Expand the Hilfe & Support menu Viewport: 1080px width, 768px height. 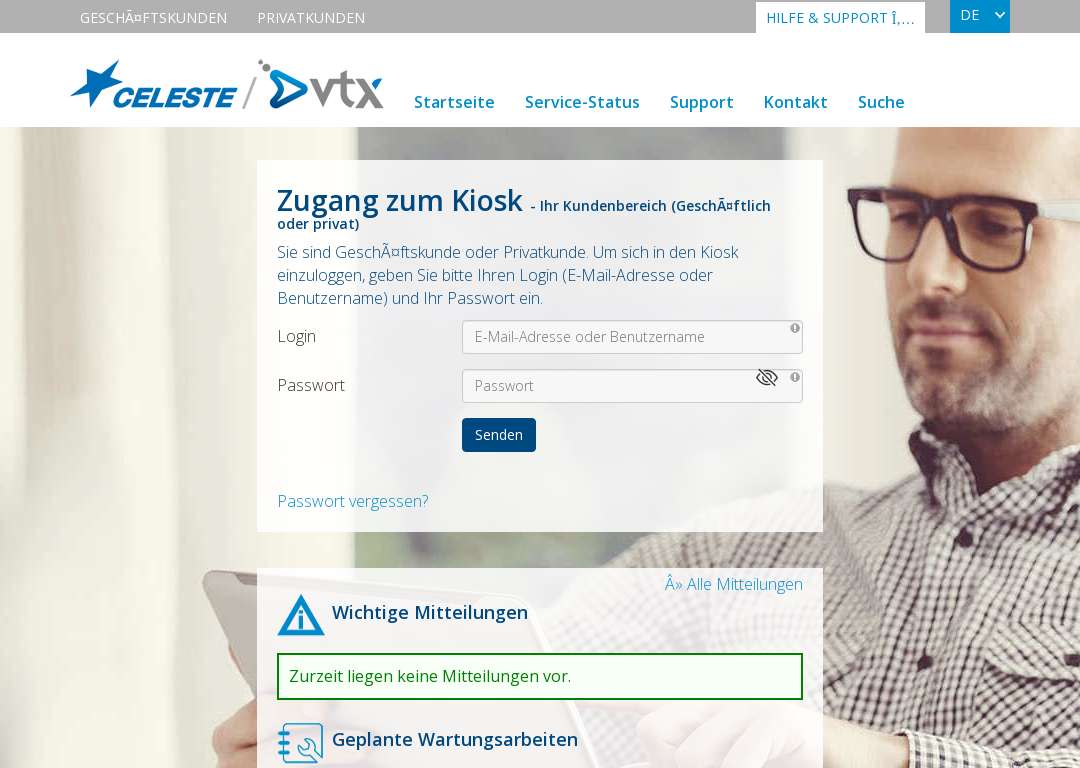840,18
